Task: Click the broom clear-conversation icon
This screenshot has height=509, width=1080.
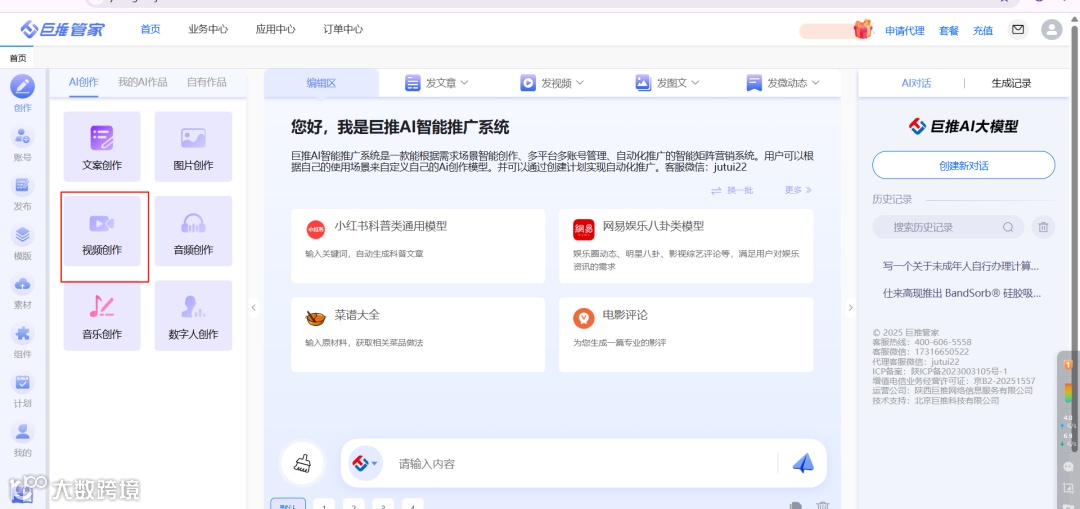Action: tap(302, 463)
